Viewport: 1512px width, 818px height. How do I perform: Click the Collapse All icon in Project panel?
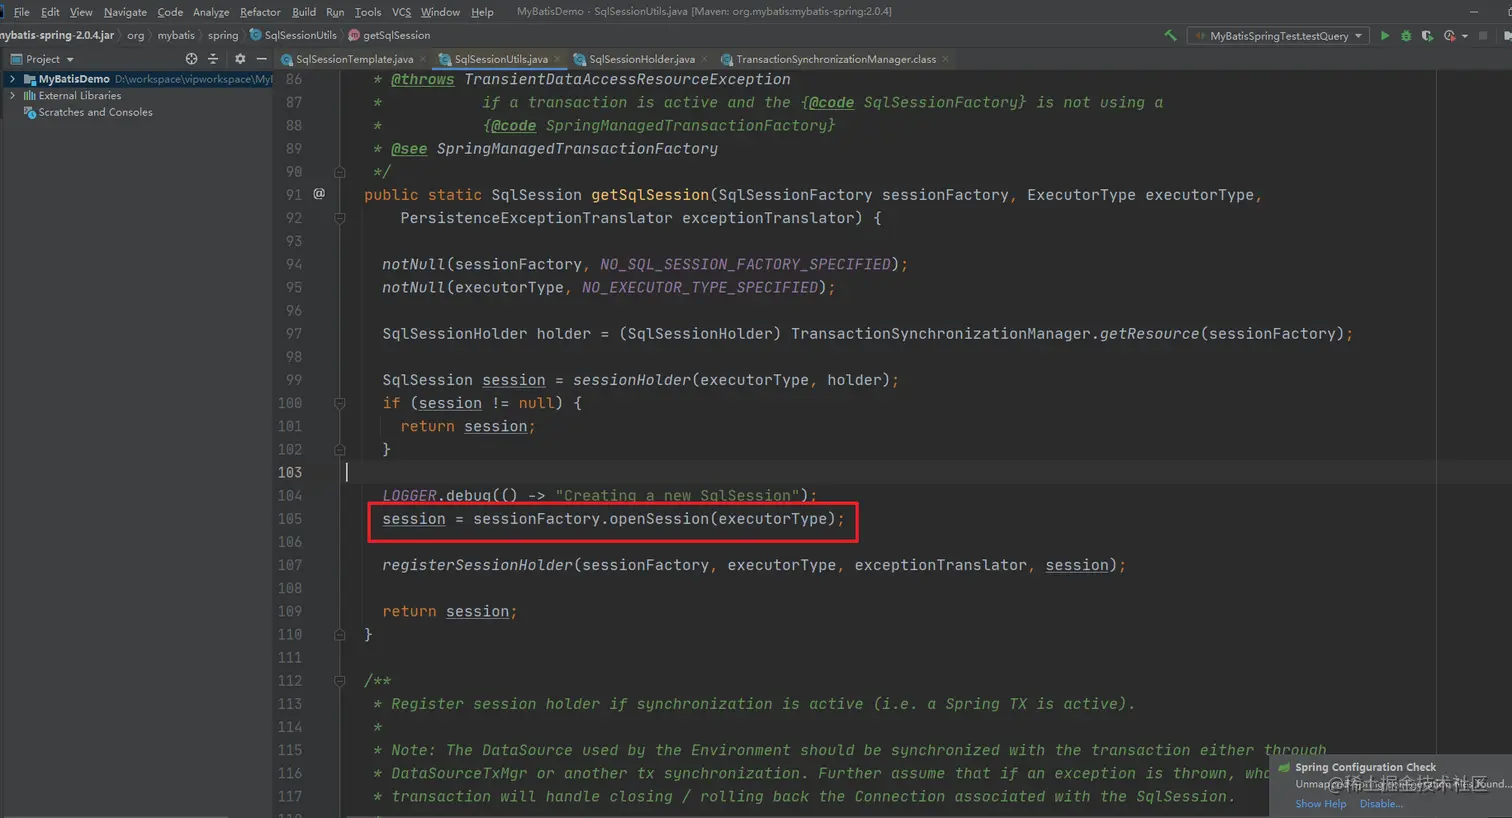(x=212, y=59)
